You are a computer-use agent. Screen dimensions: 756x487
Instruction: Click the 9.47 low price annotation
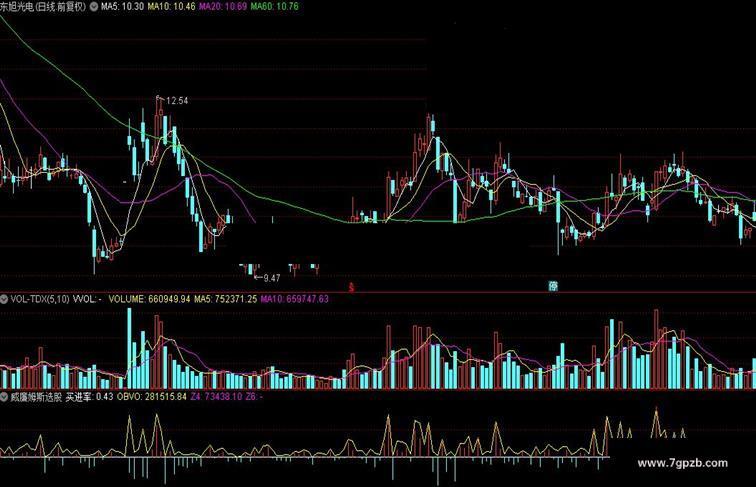pyautogui.click(x=272, y=278)
